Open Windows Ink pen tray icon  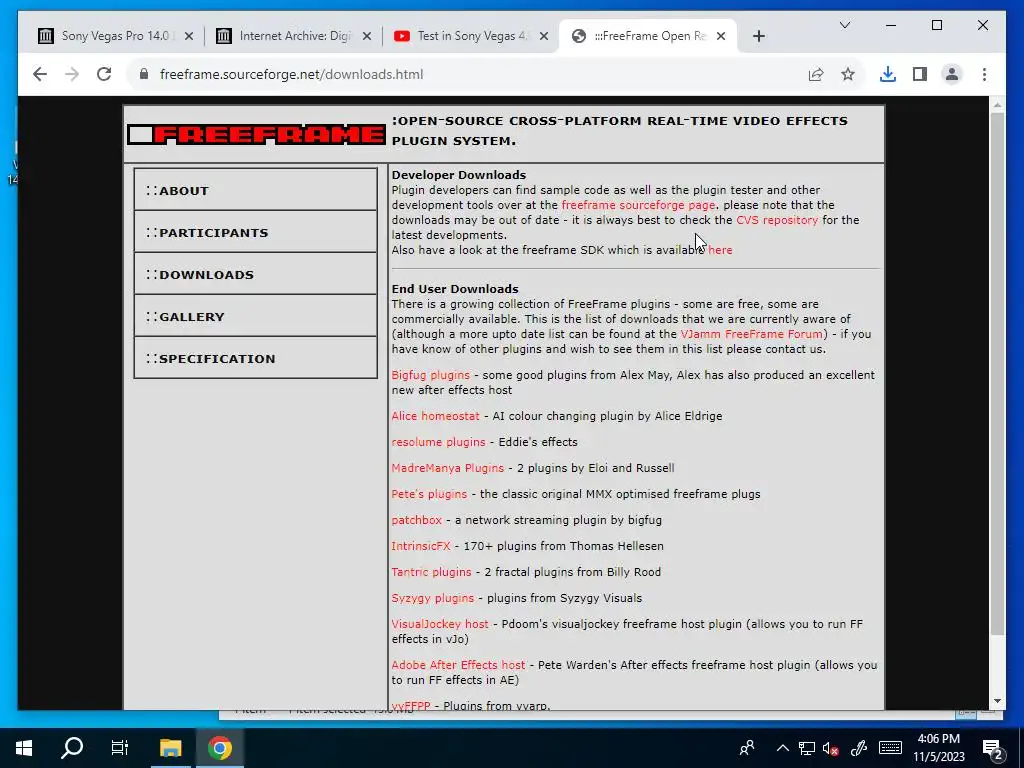pyautogui.click(x=859, y=748)
